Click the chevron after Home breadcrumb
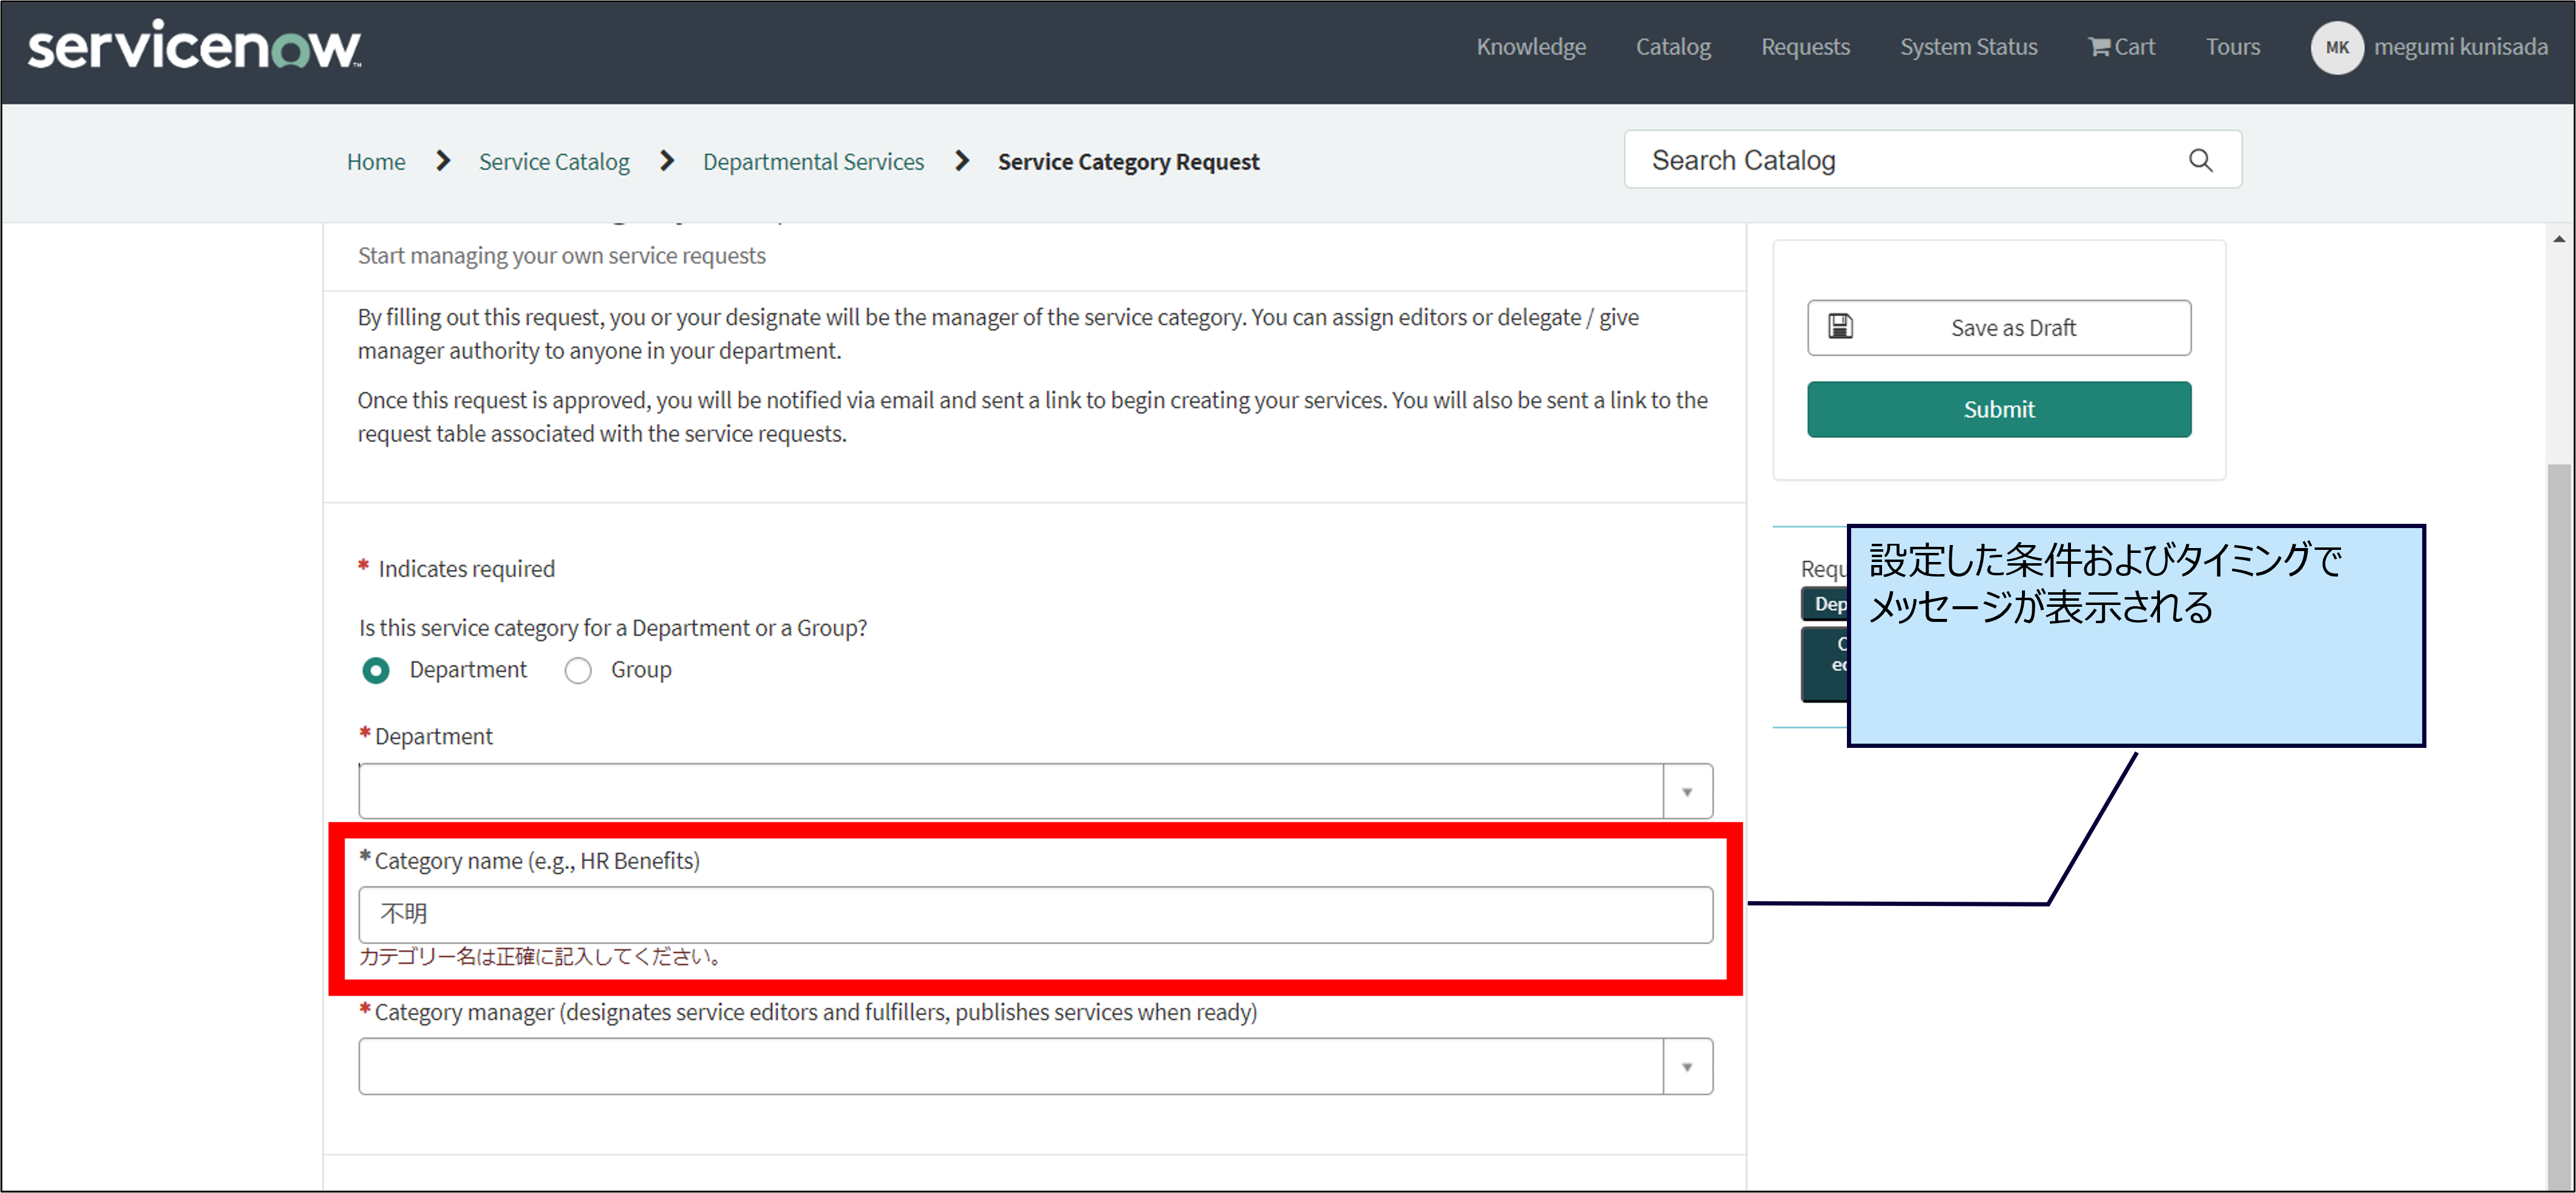Image resolution: width=2576 pixels, height=1193 pixels. [x=443, y=161]
